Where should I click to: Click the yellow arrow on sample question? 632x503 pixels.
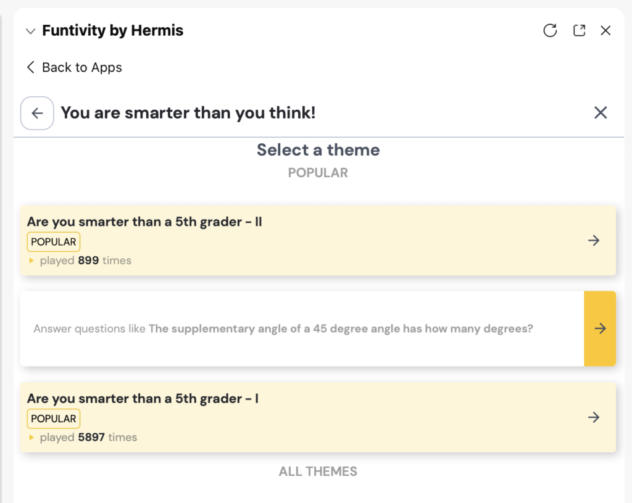point(600,328)
